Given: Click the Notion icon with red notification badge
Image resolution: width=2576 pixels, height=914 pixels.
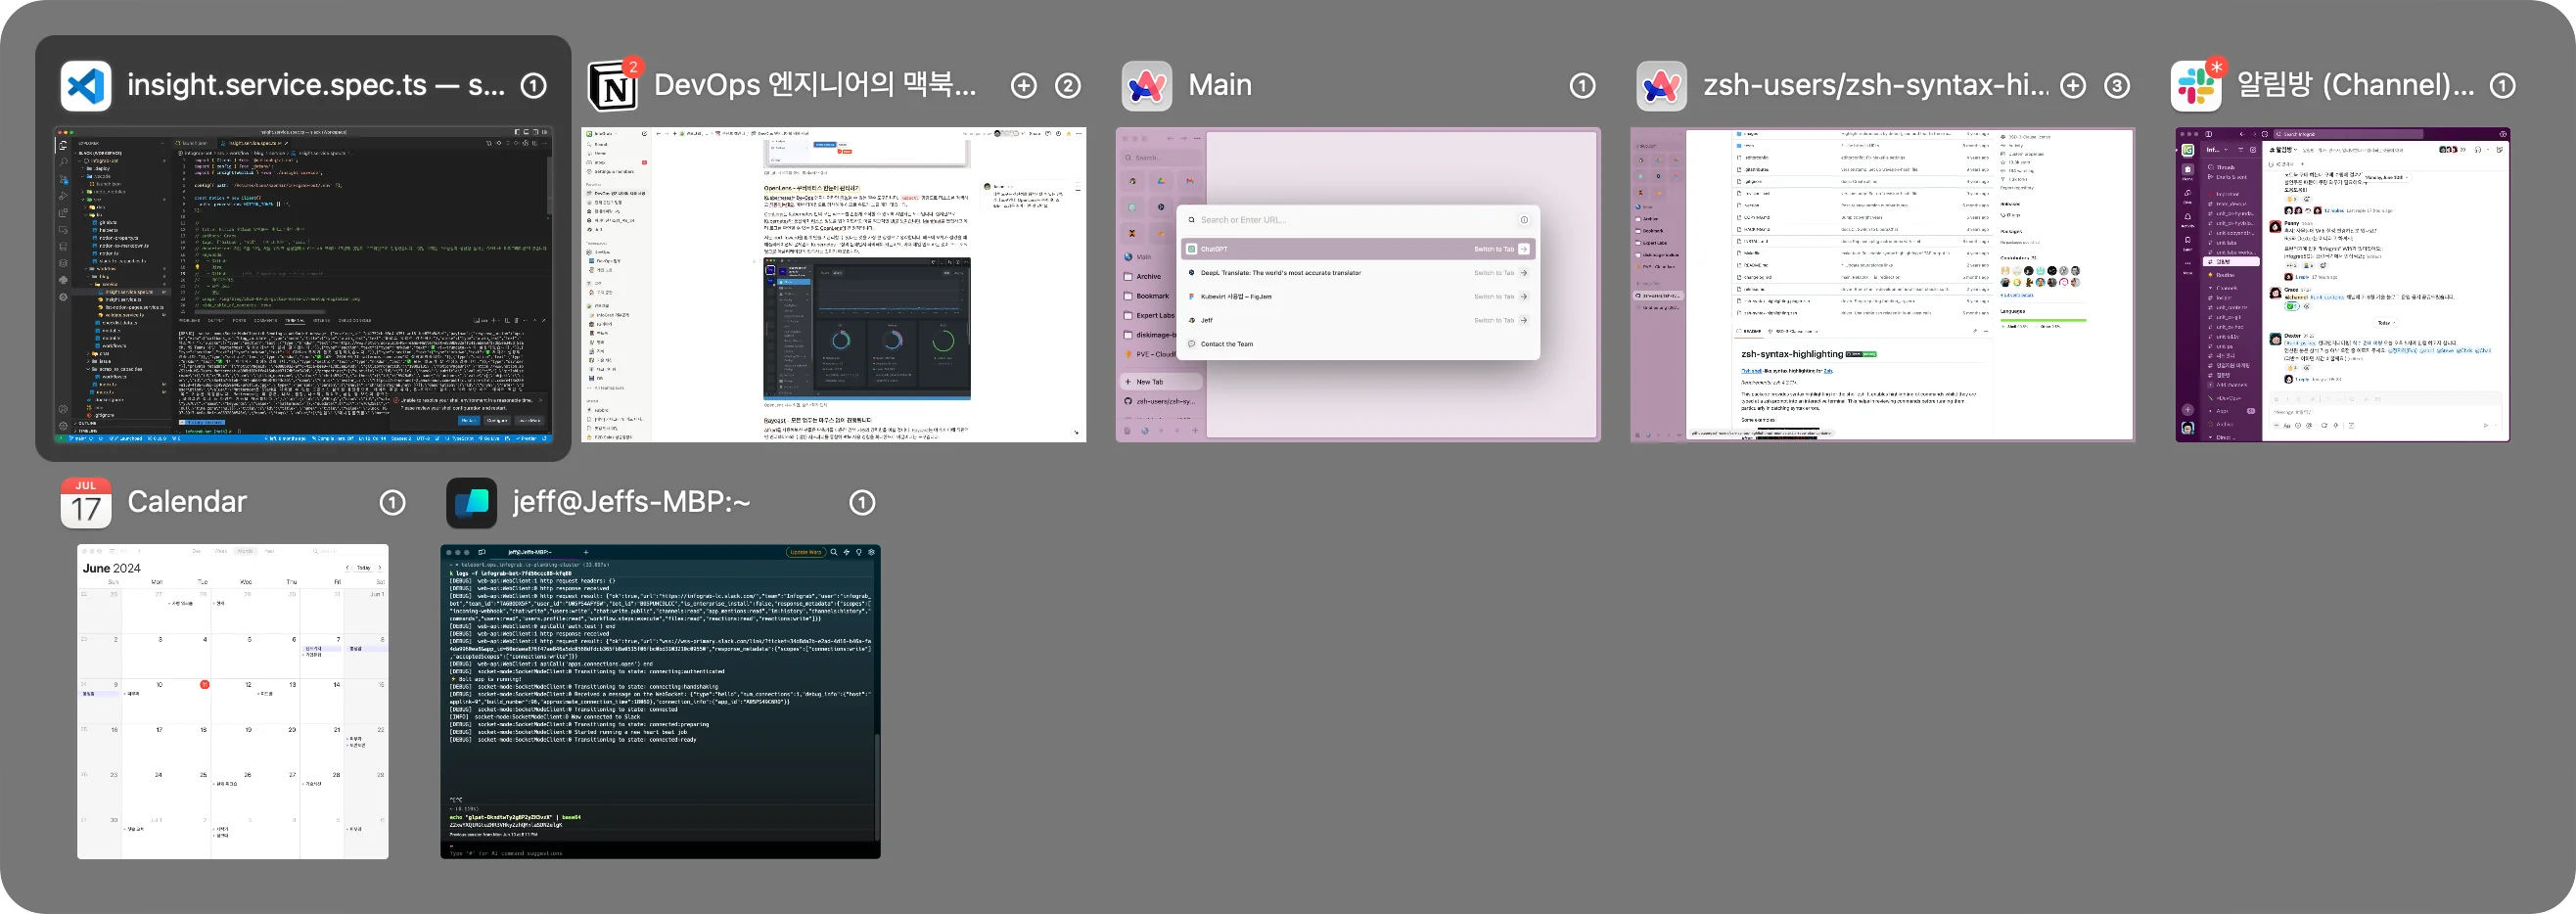Looking at the screenshot, I should [614, 85].
